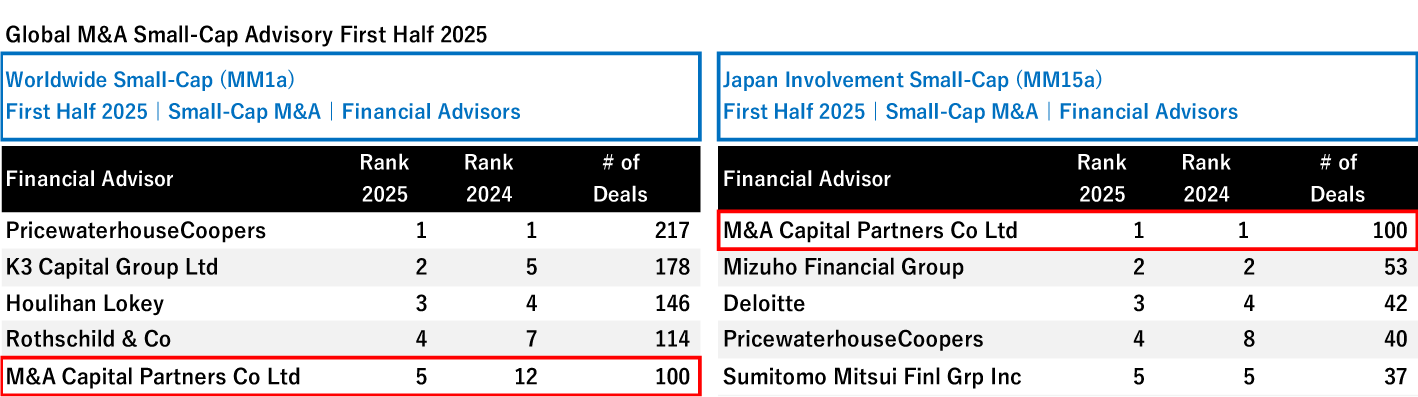Click the Rothschild & Co row
This screenshot has height=397, width=1418.
350,340
